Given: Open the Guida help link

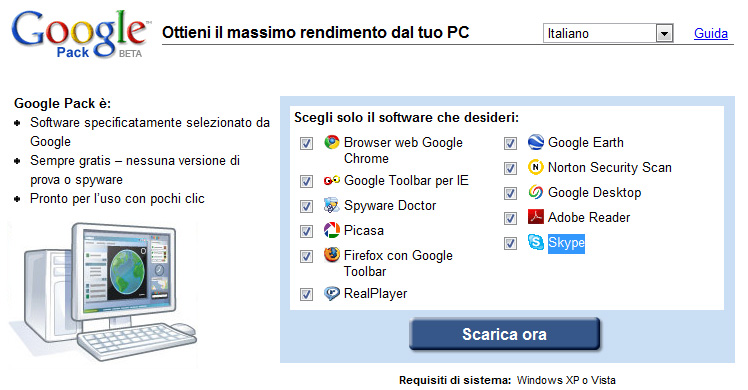Looking at the screenshot, I should (711, 33).
